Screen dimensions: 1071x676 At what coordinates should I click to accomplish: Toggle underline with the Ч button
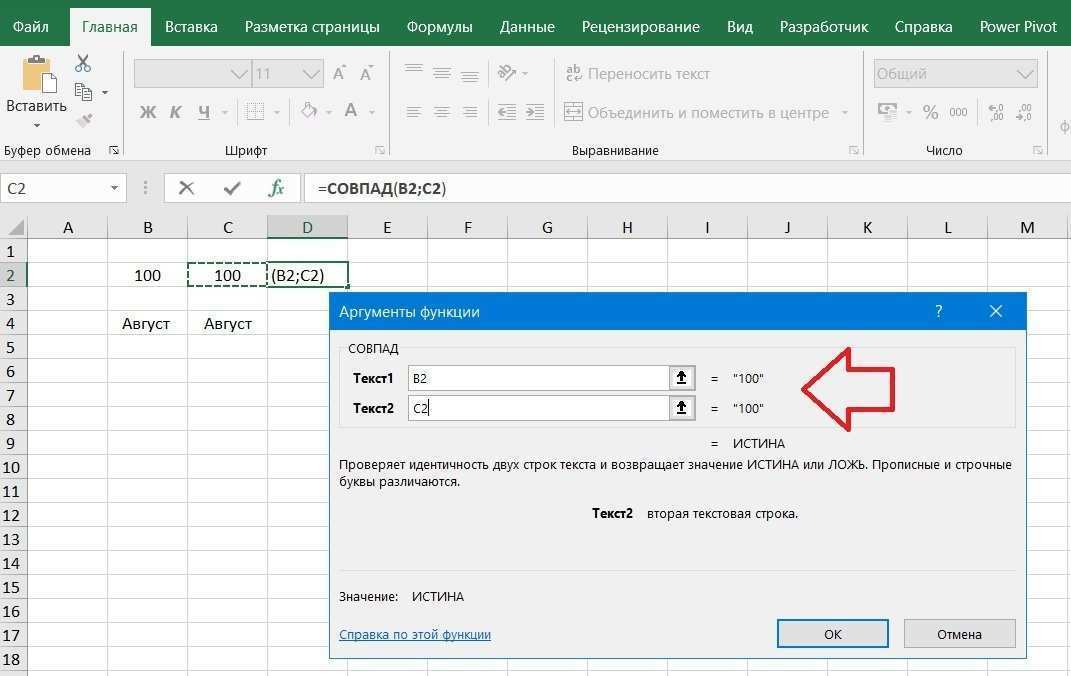(x=205, y=112)
